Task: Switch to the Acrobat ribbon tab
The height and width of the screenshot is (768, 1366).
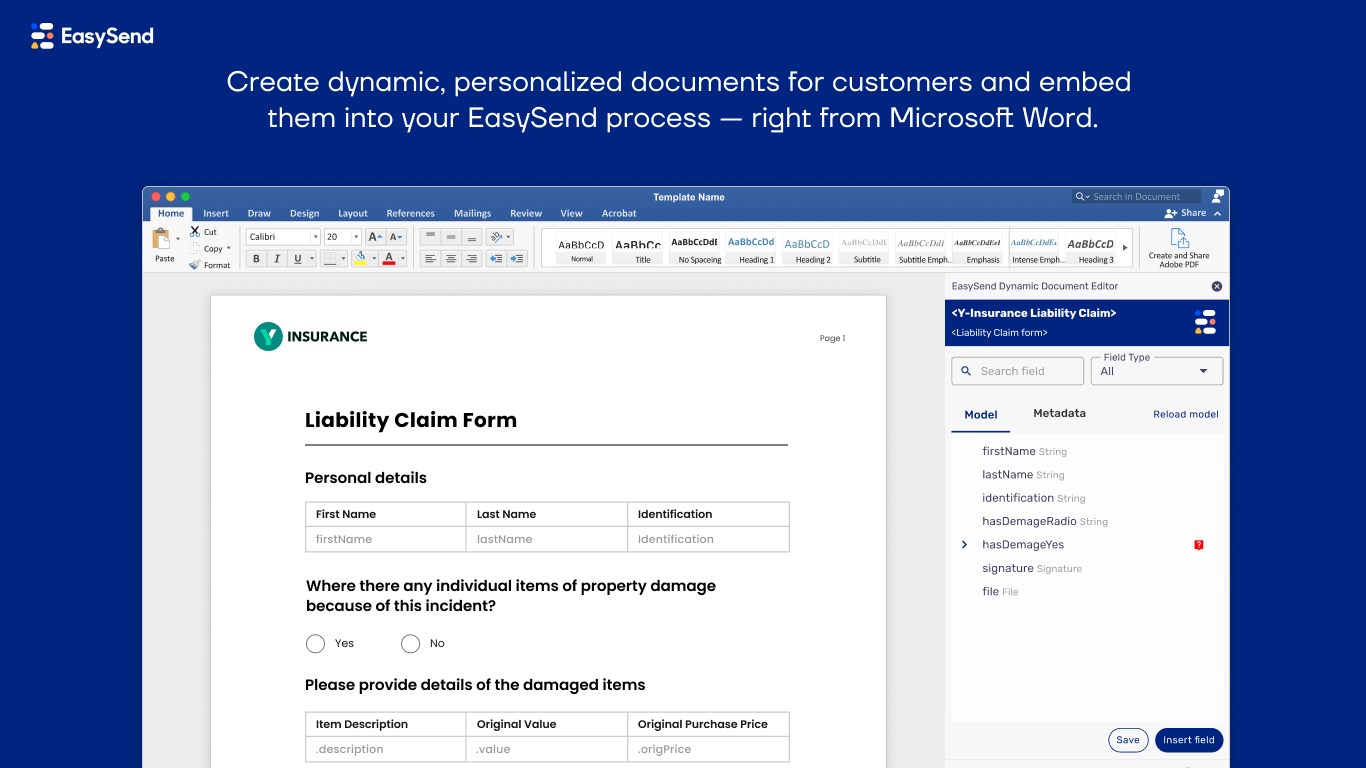Action: click(619, 213)
